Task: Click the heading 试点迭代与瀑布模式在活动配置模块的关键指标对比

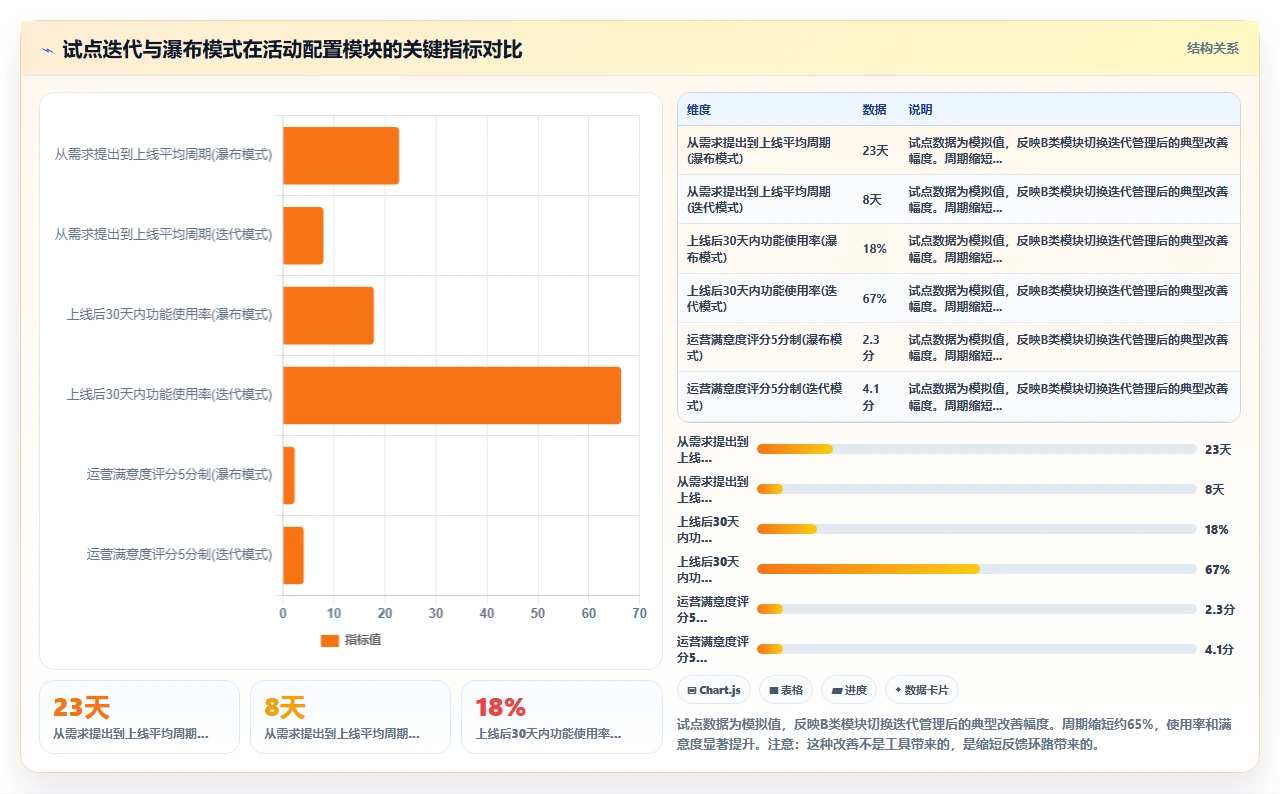Action: 292,50
